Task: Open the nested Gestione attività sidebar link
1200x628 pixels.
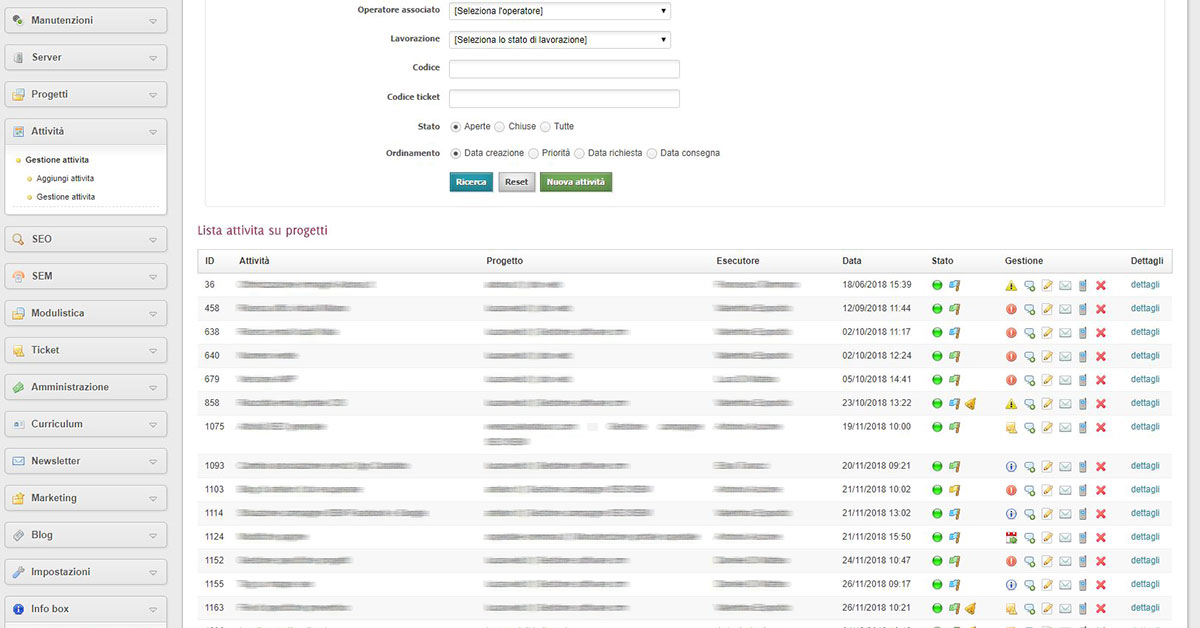Action: coord(65,197)
